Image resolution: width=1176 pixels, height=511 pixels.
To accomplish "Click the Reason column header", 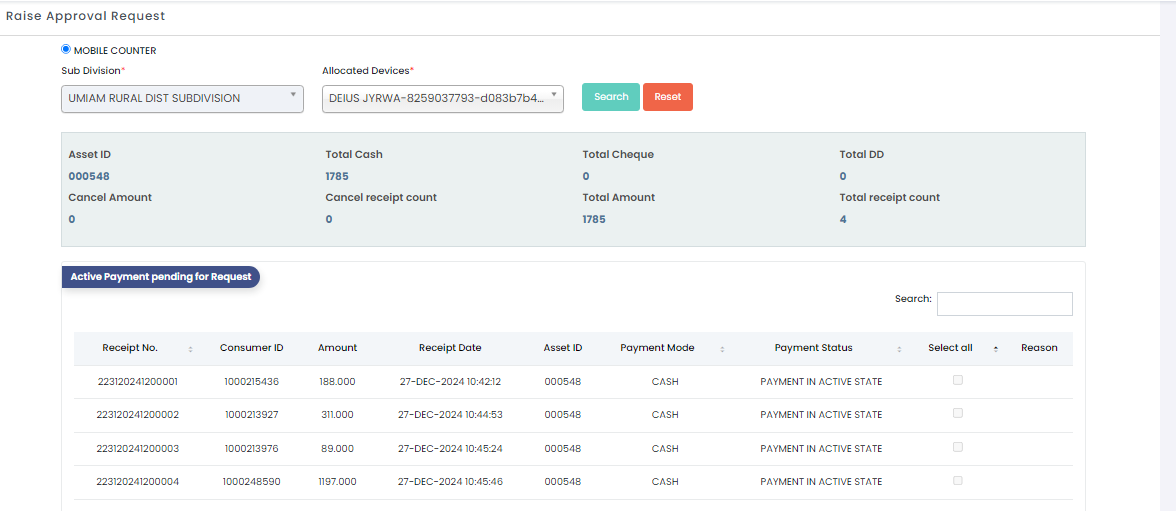I will pos(1039,348).
